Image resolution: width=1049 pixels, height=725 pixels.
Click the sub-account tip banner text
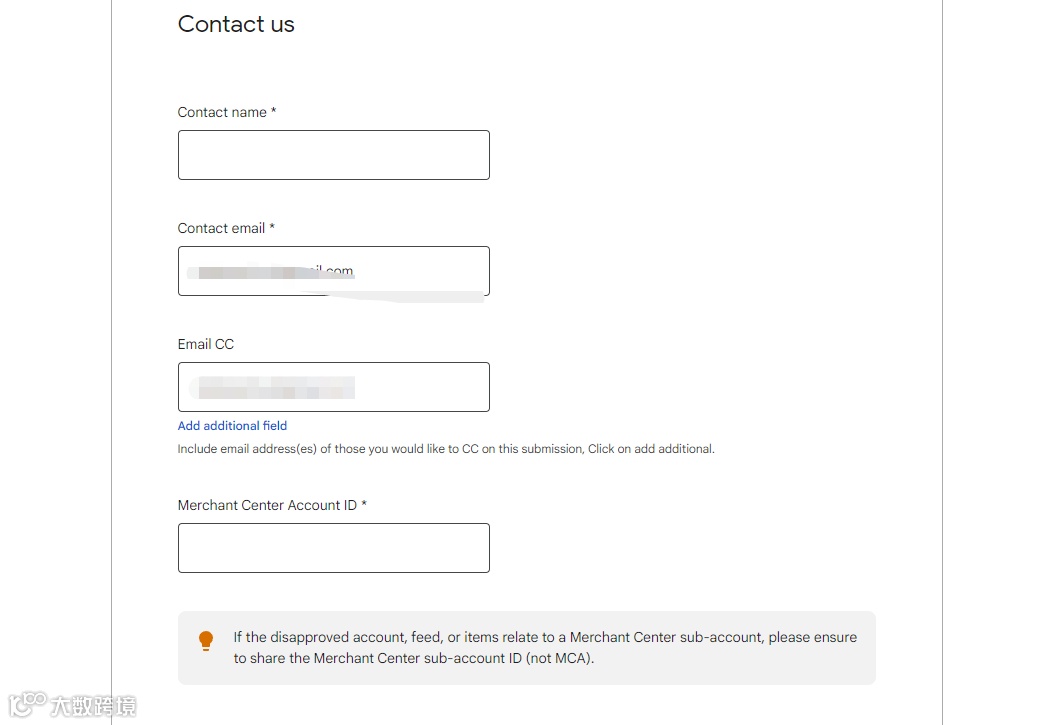coord(544,647)
